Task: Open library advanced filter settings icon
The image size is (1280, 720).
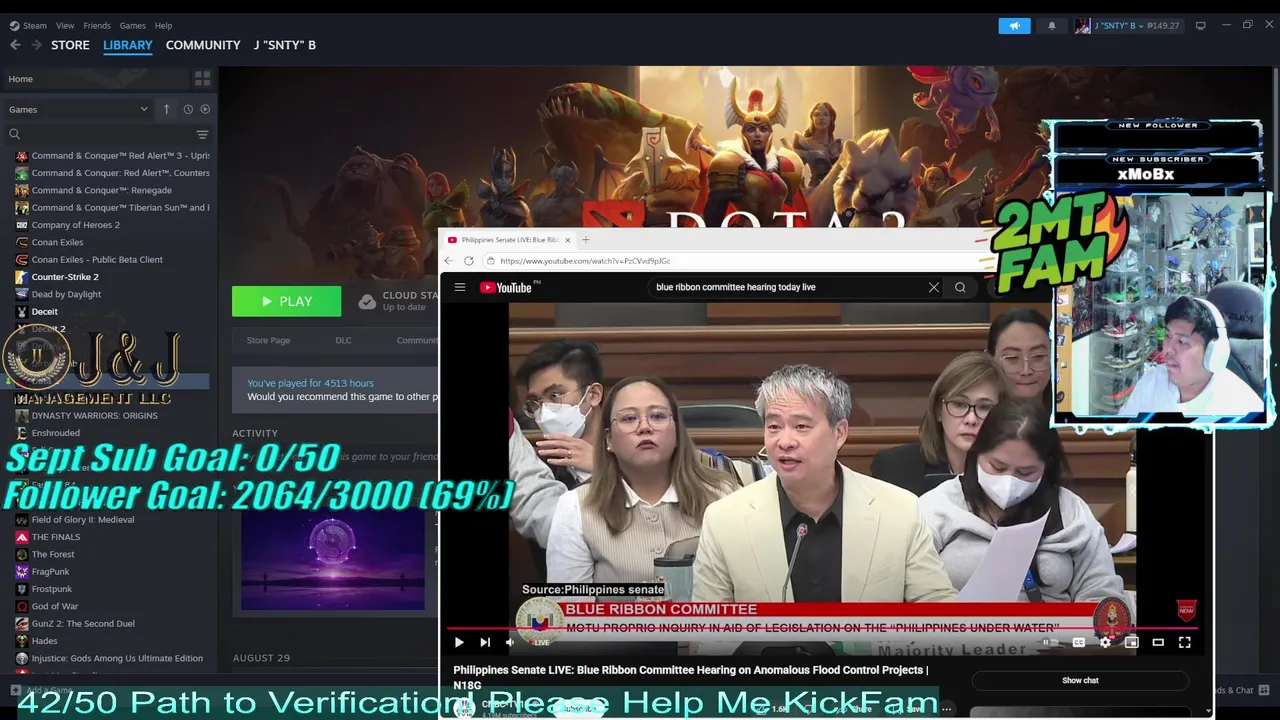Action: tap(202, 134)
